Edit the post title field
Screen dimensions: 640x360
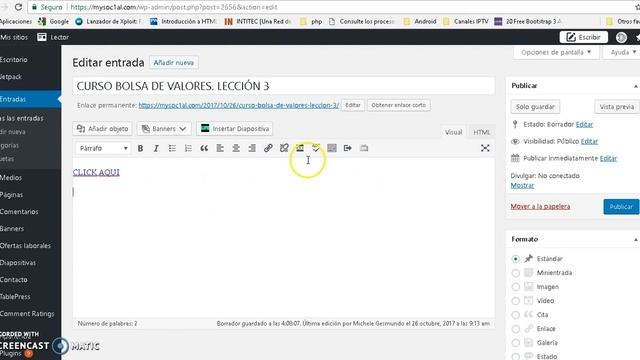click(284, 86)
